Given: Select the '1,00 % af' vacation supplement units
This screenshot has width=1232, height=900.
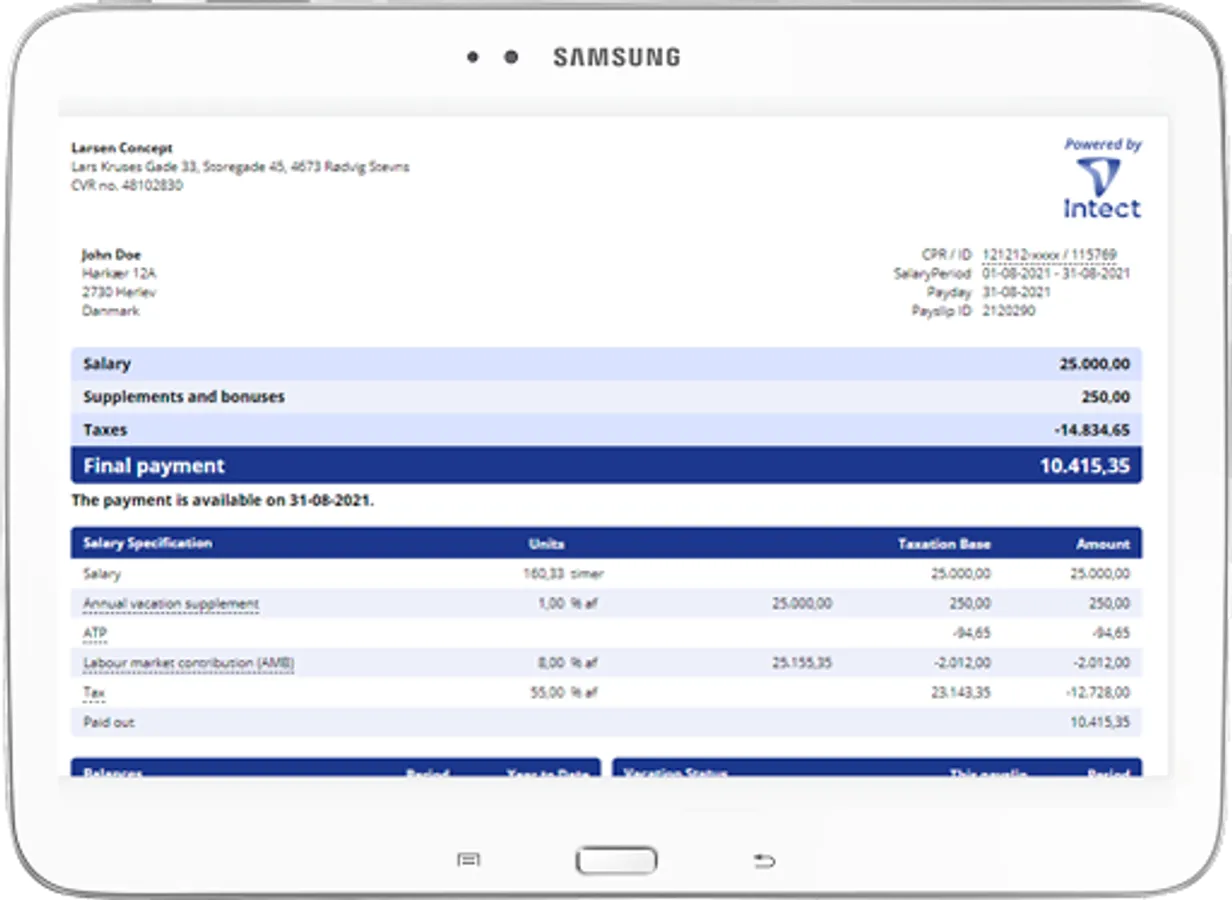Looking at the screenshot, I should [568, 604].
